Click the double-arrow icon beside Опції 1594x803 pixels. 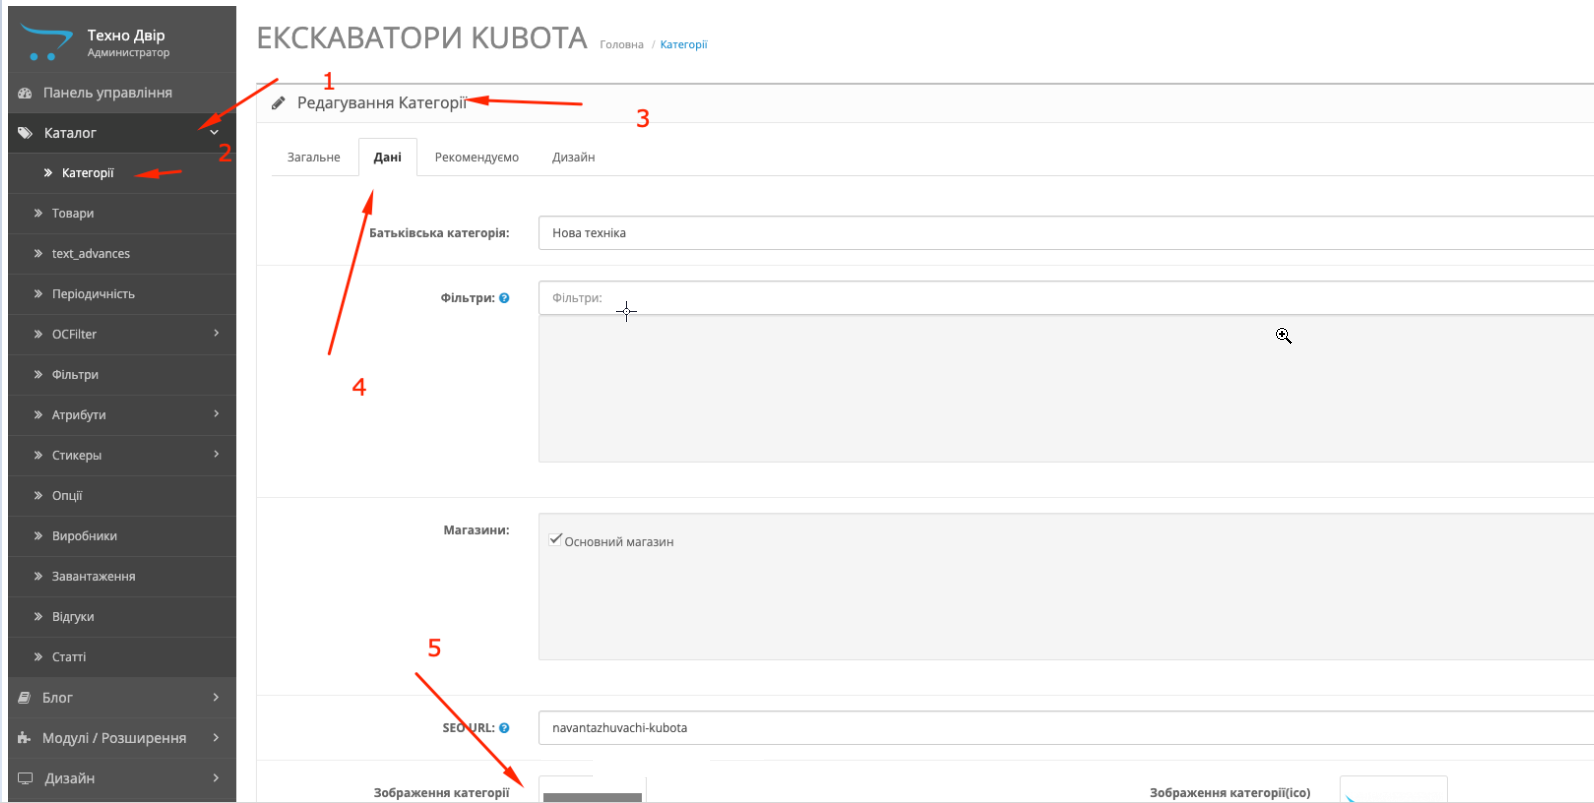point(38,495)
